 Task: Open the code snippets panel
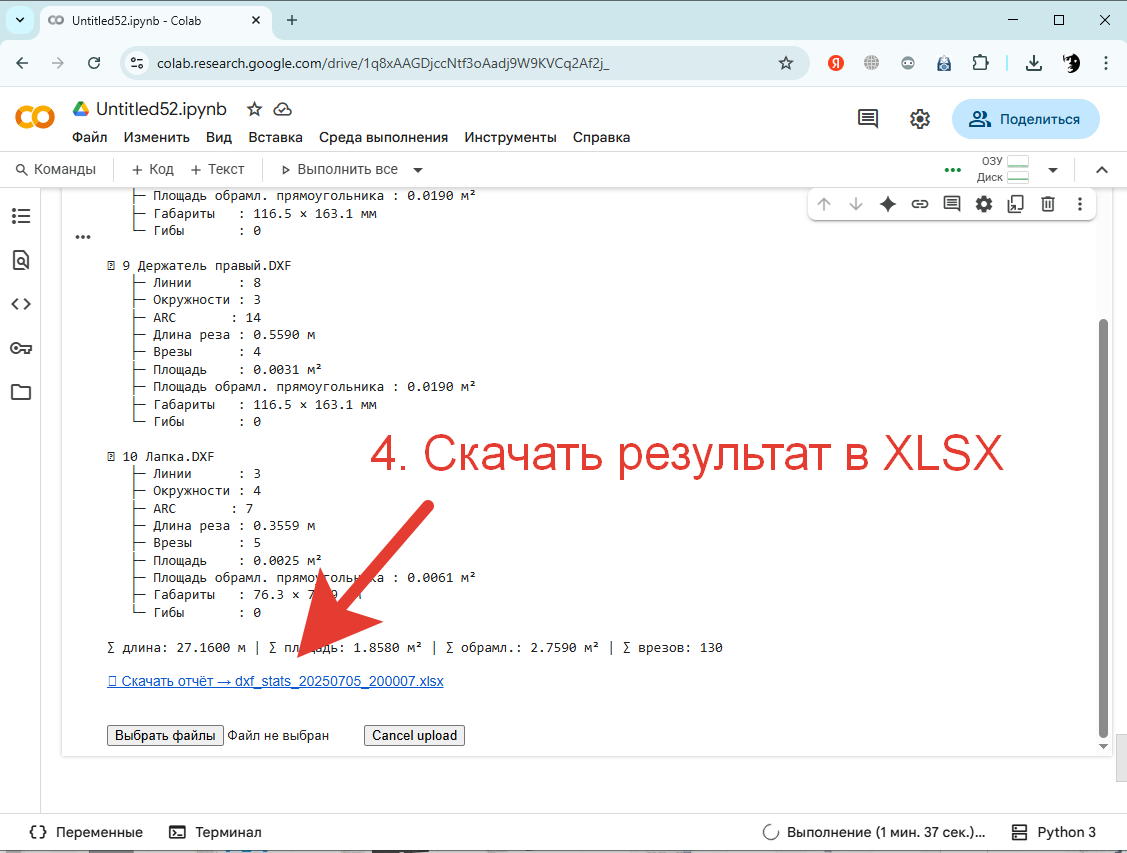21,303
